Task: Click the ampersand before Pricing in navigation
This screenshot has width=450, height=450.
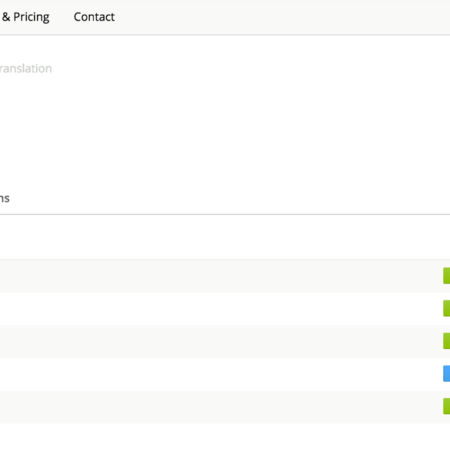Action: click(6, 17)
